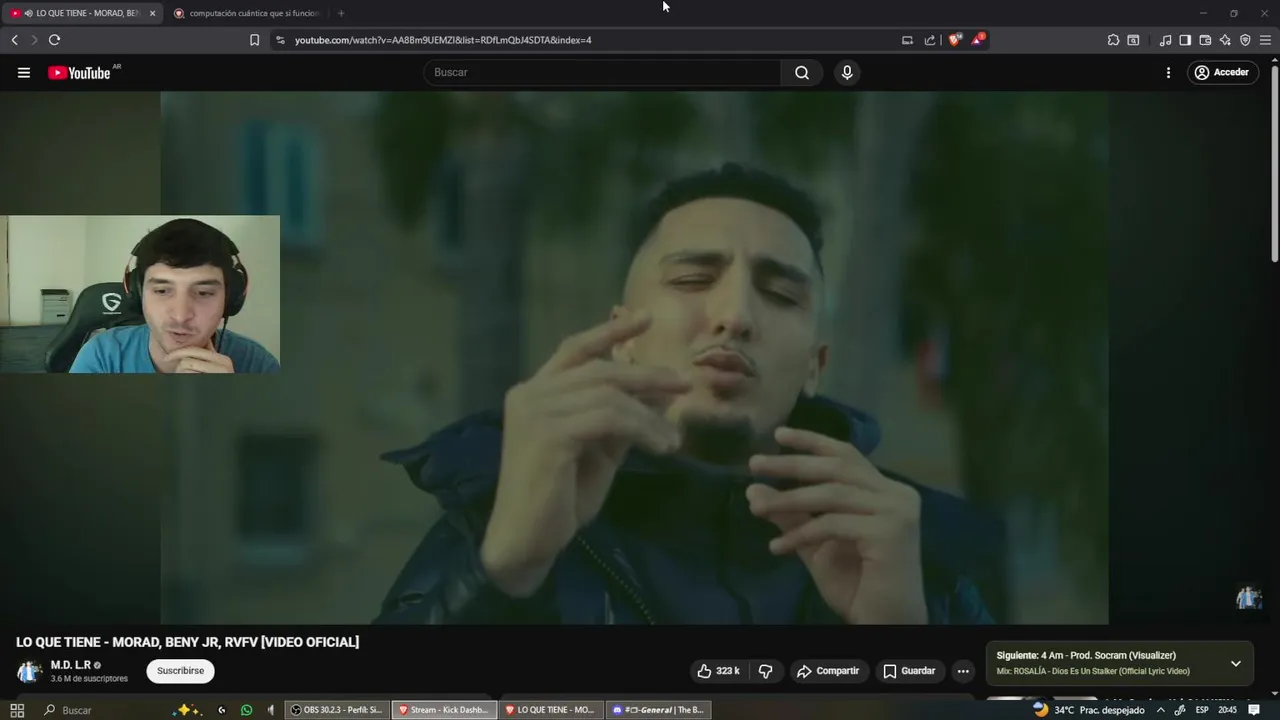Screen dimensions: 1280x720
Task: Start voice search with microphone icon
Action: [847, 73]
